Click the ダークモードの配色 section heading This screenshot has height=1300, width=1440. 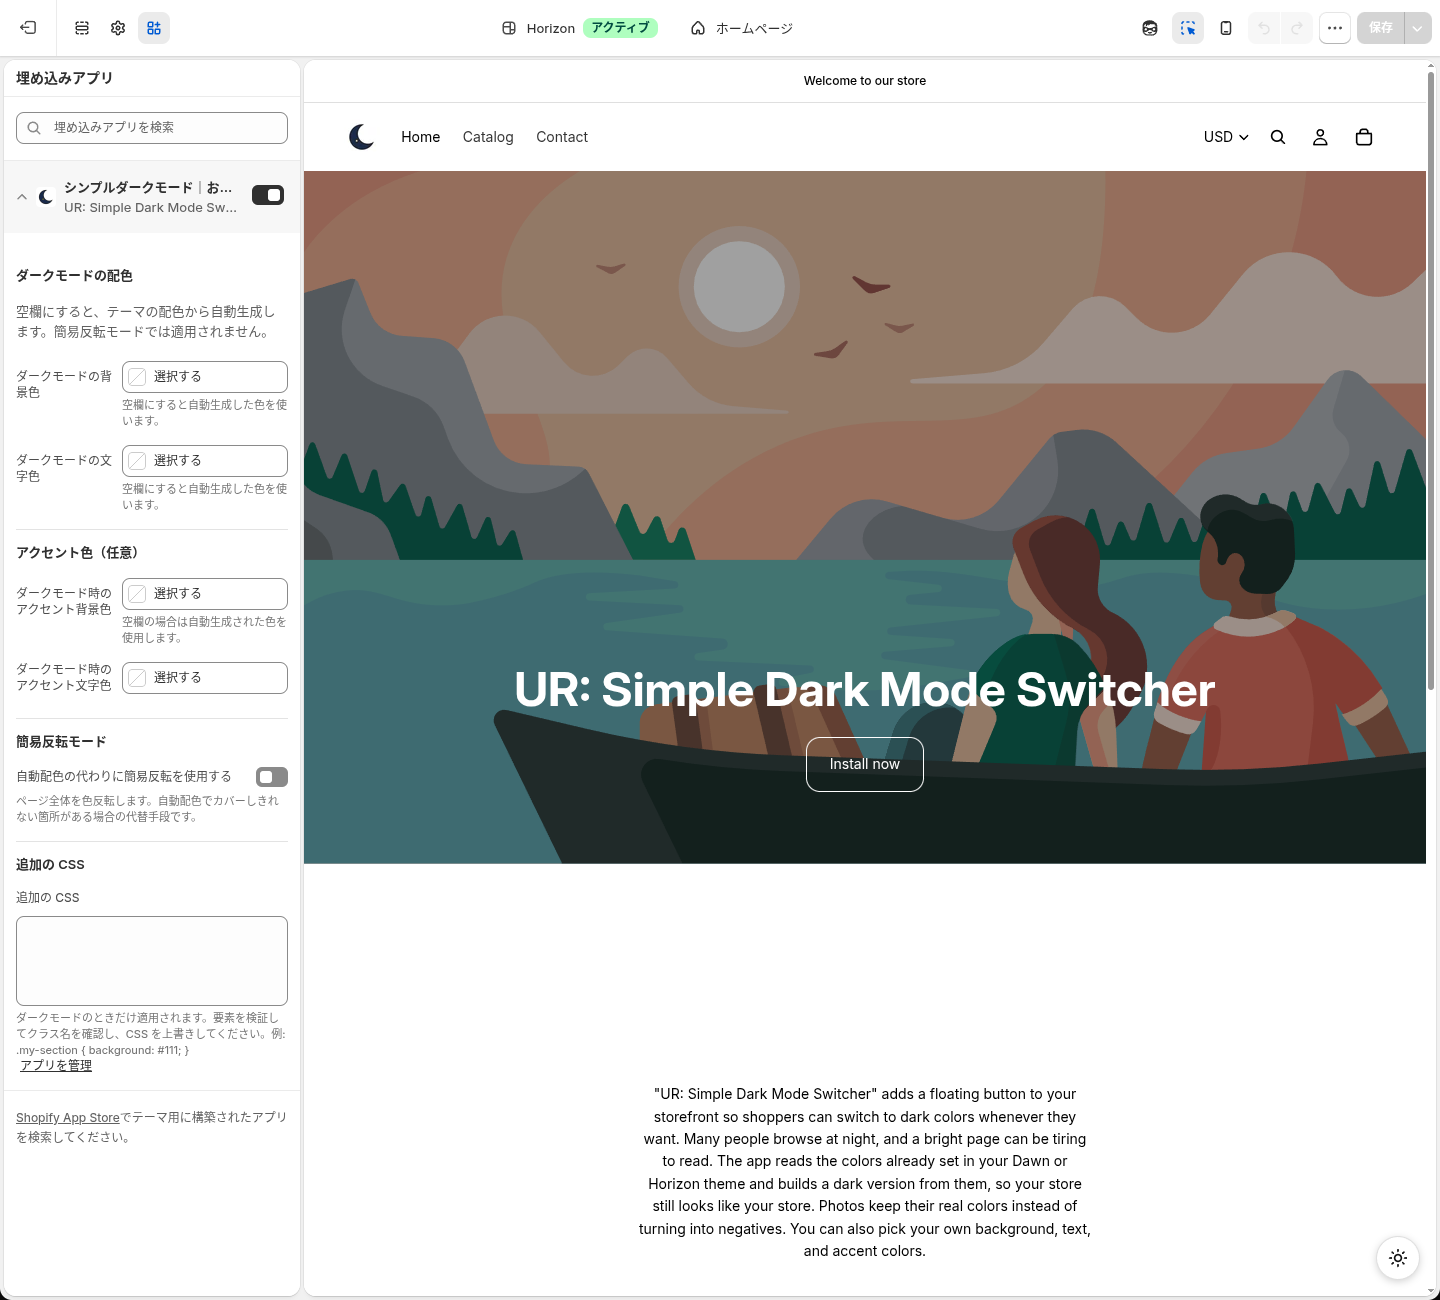(x=74, y=276)
